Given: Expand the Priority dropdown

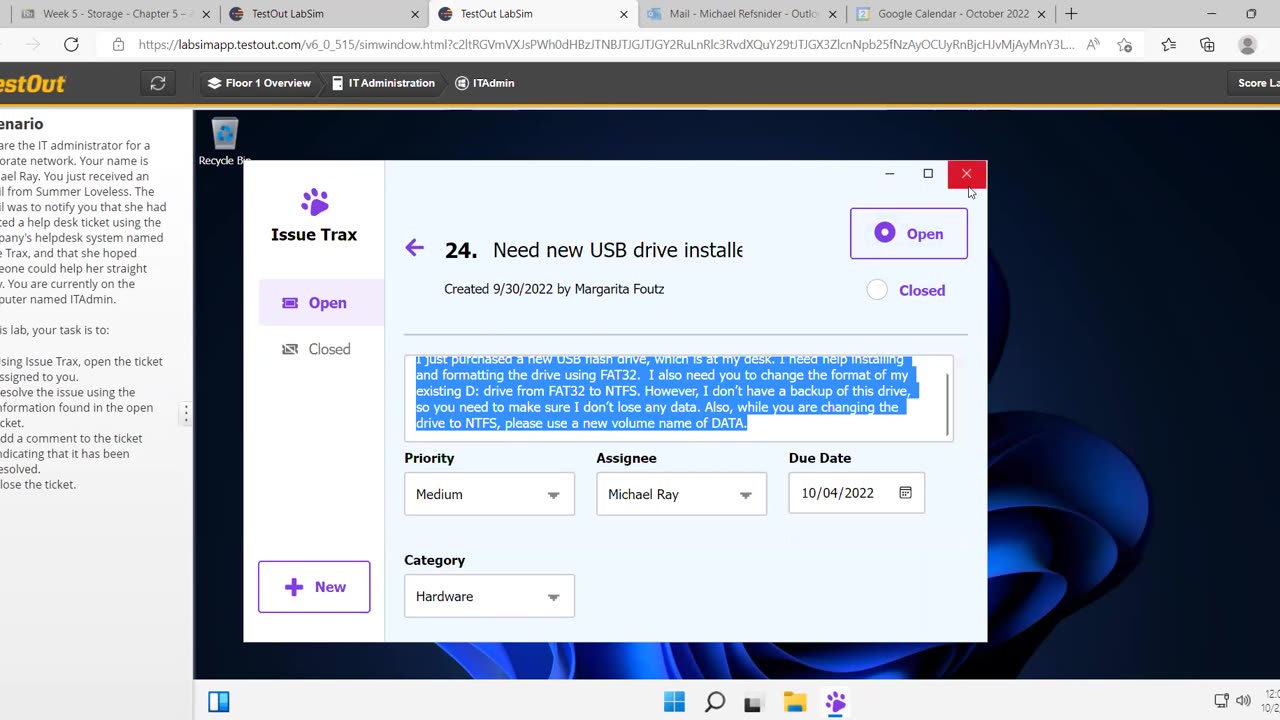Looking at the screenshot, I should point(489,494).
